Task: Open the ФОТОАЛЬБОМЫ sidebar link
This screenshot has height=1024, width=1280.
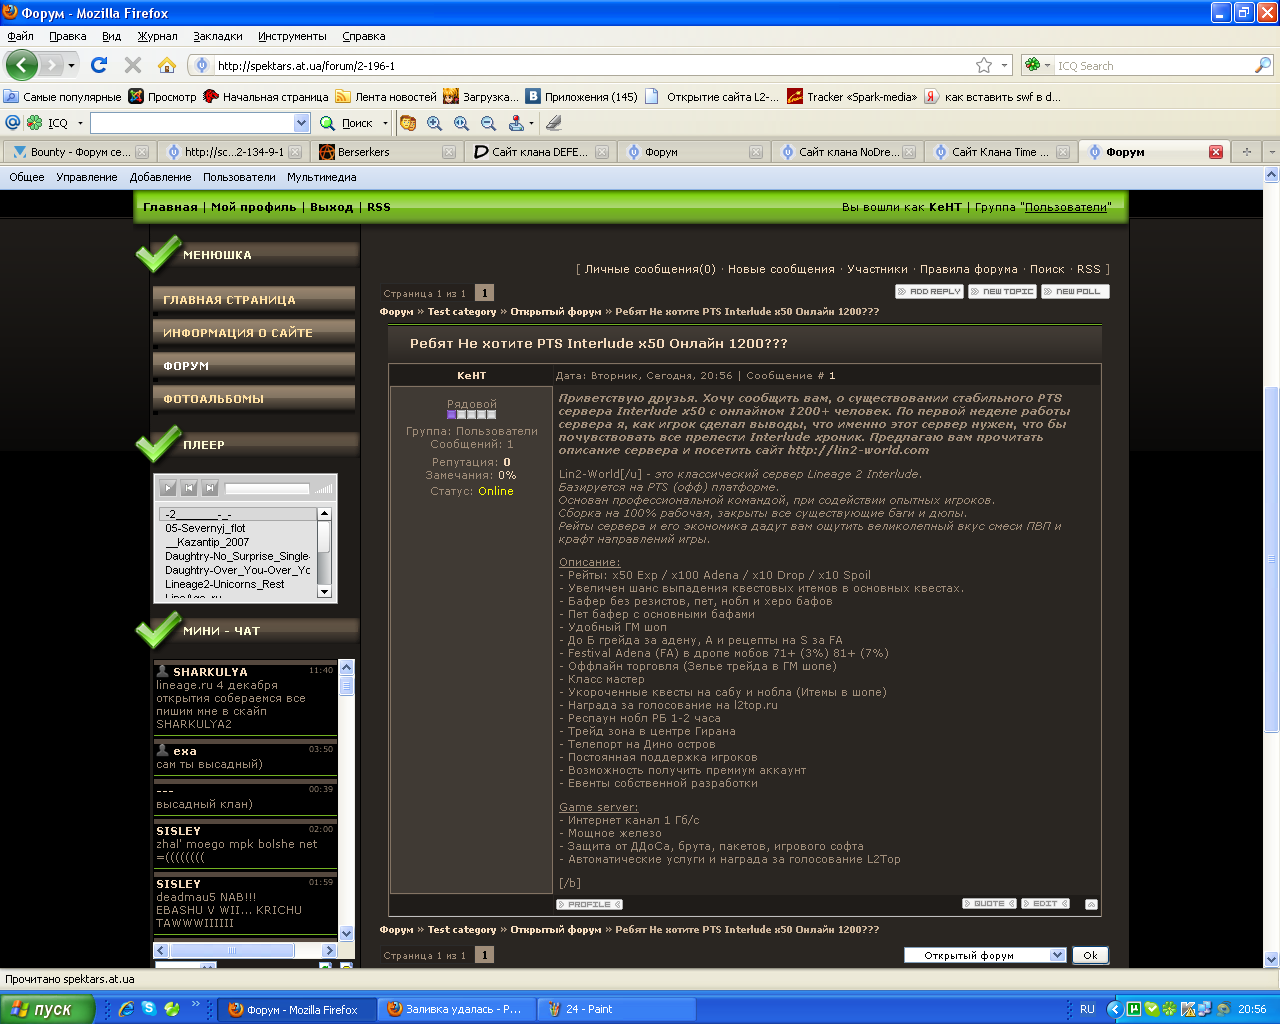Action: coord(254,399)
